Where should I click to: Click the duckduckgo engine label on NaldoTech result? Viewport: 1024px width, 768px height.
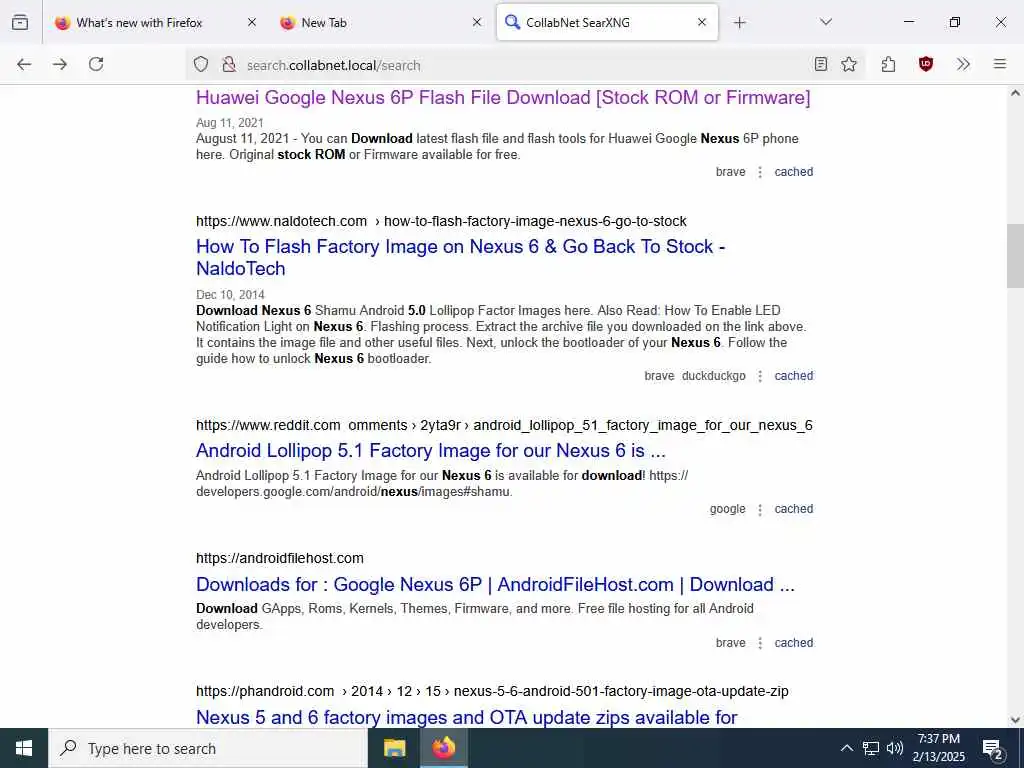click(713, 376)
